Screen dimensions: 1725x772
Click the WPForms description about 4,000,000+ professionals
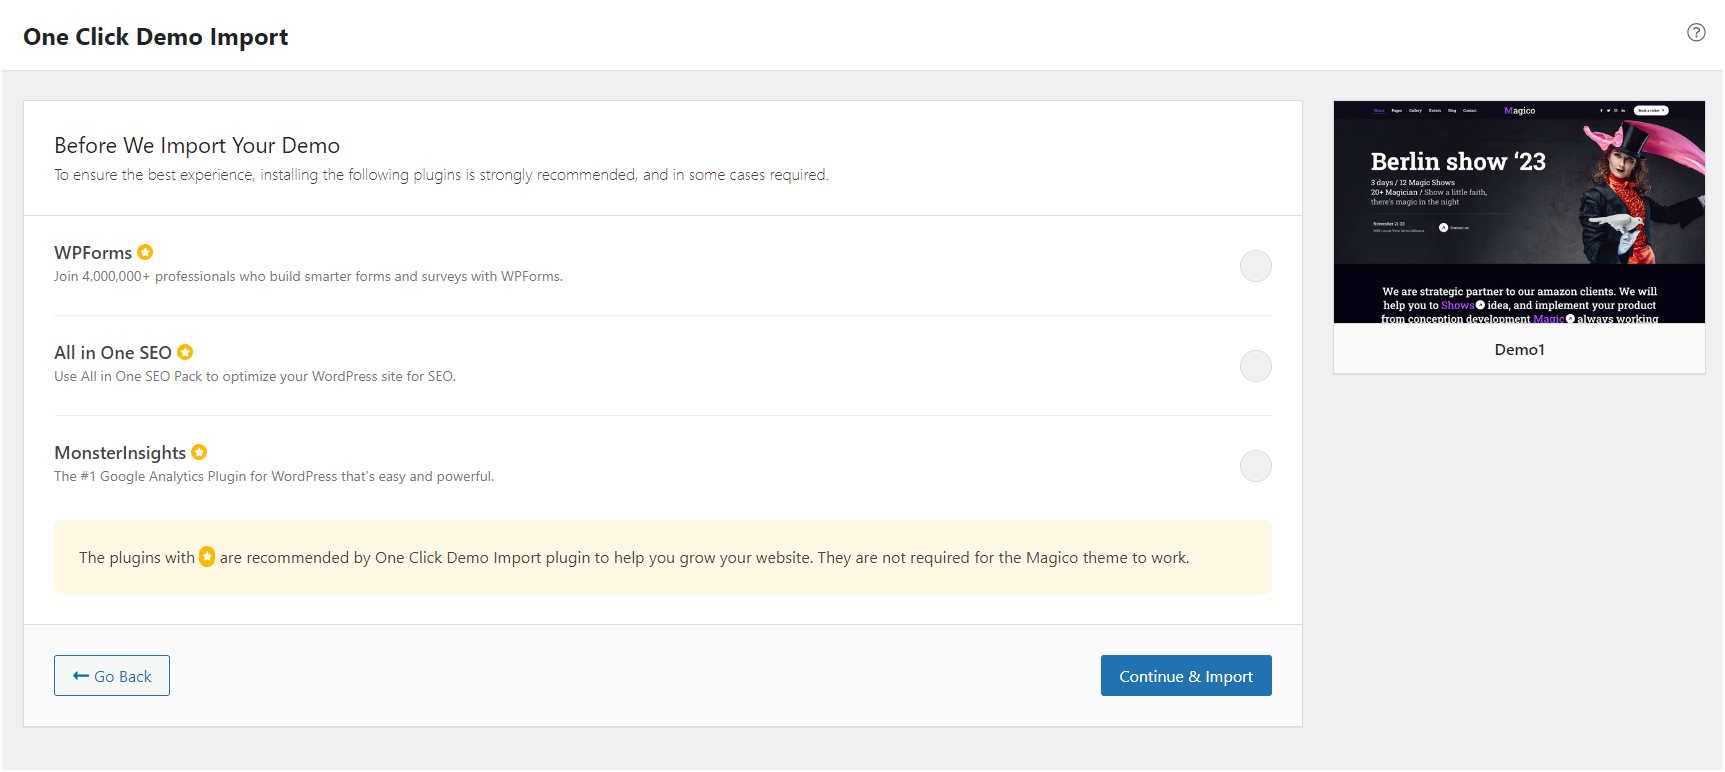[x=308, y=276]
